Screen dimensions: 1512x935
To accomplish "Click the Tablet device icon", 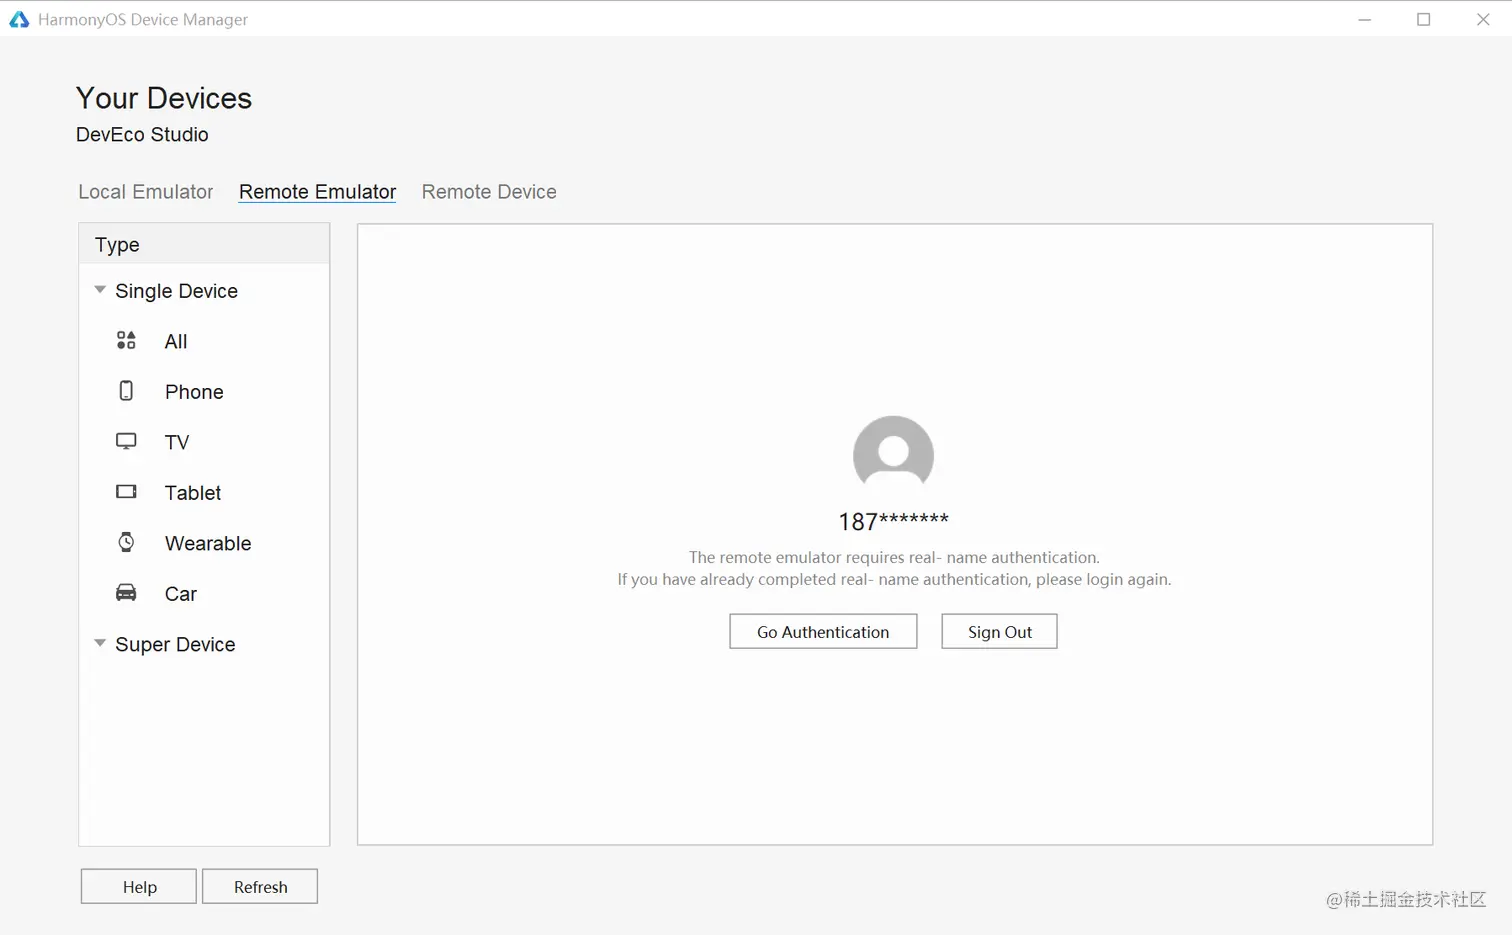I will pyautogui.click(x=126, y=492).
